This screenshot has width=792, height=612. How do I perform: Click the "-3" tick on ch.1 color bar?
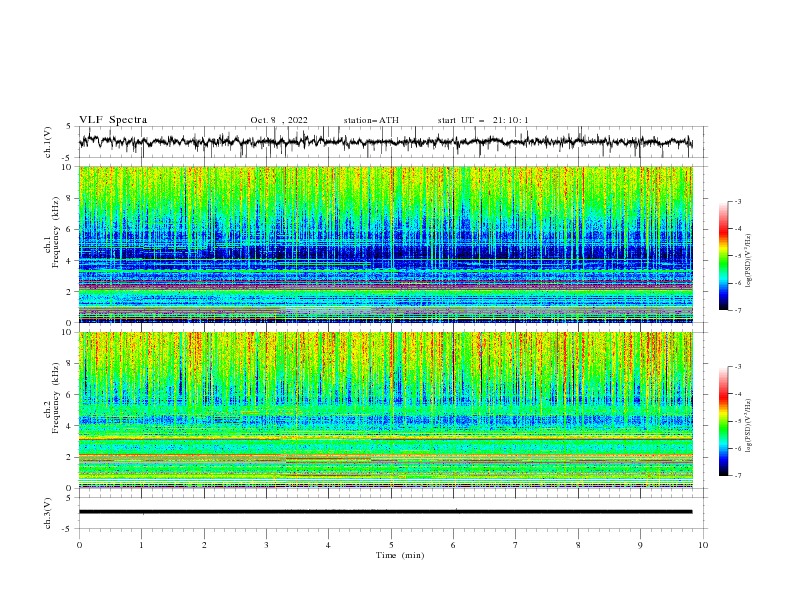(x=737, y=201)
